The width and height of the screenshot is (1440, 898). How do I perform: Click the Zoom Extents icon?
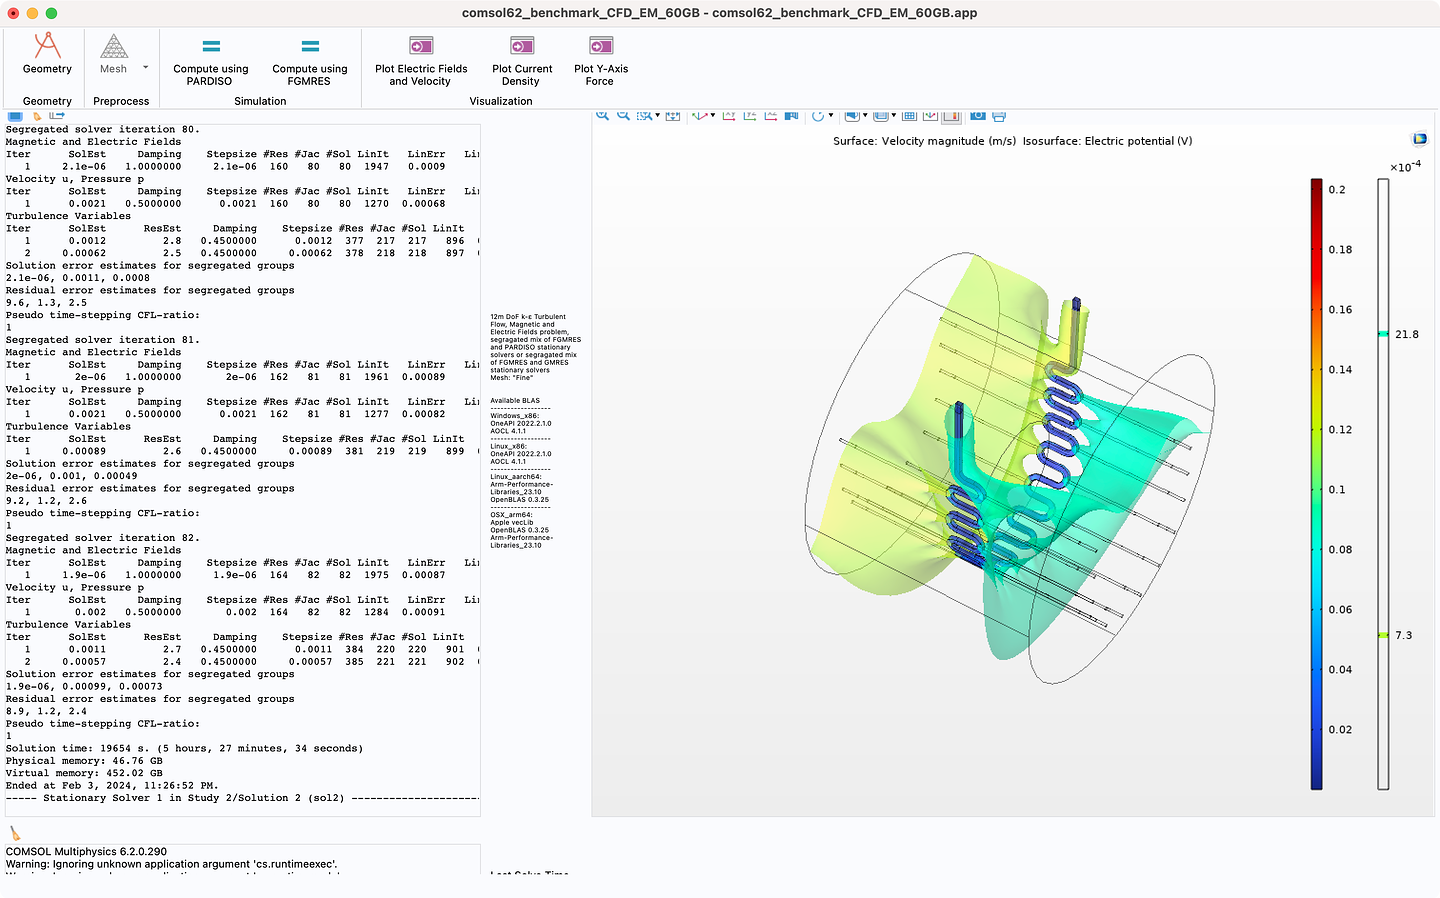(672, 116)
